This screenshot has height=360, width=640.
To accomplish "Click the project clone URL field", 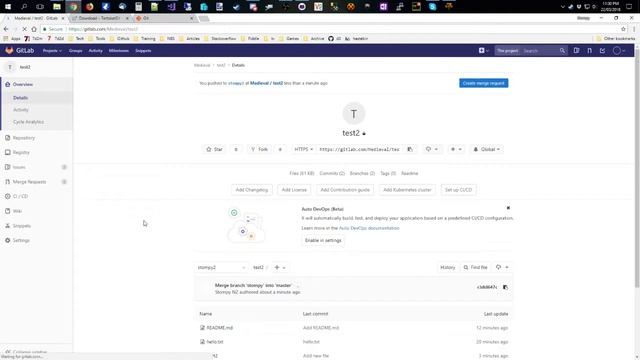I will pos(361,149).
